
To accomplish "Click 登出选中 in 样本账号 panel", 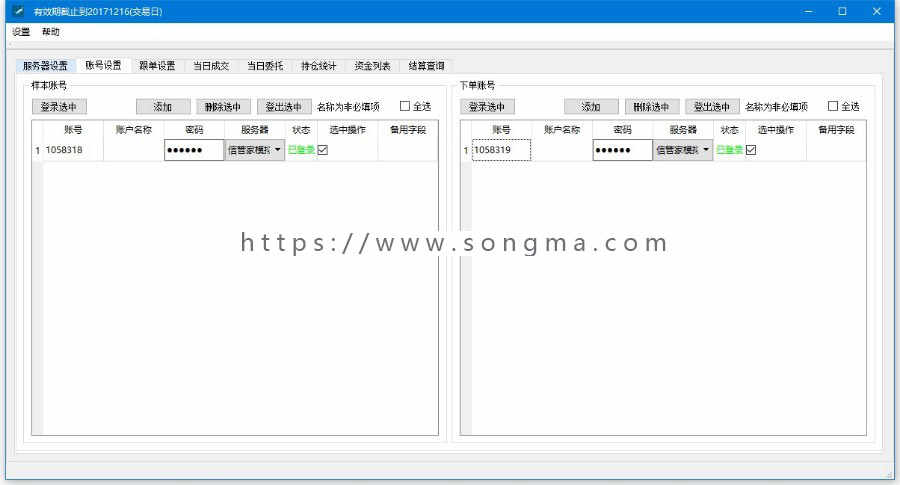I will 284,107.
